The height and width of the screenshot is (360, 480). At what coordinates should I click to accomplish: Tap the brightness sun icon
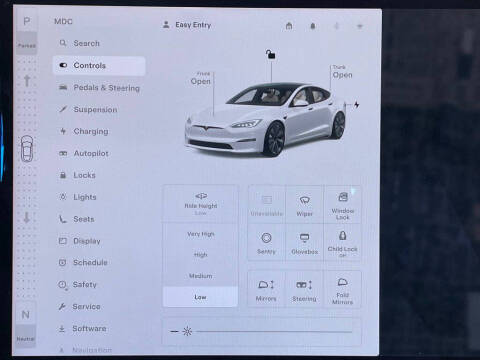click(187, 331)
